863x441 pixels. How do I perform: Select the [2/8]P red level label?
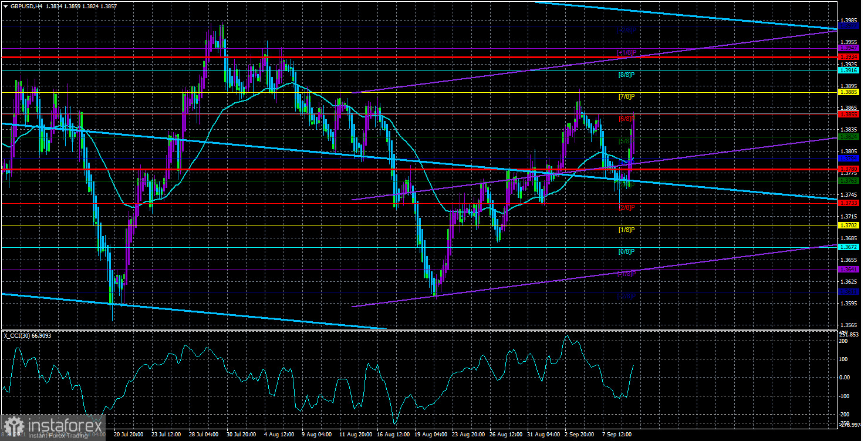coord(627,208)
